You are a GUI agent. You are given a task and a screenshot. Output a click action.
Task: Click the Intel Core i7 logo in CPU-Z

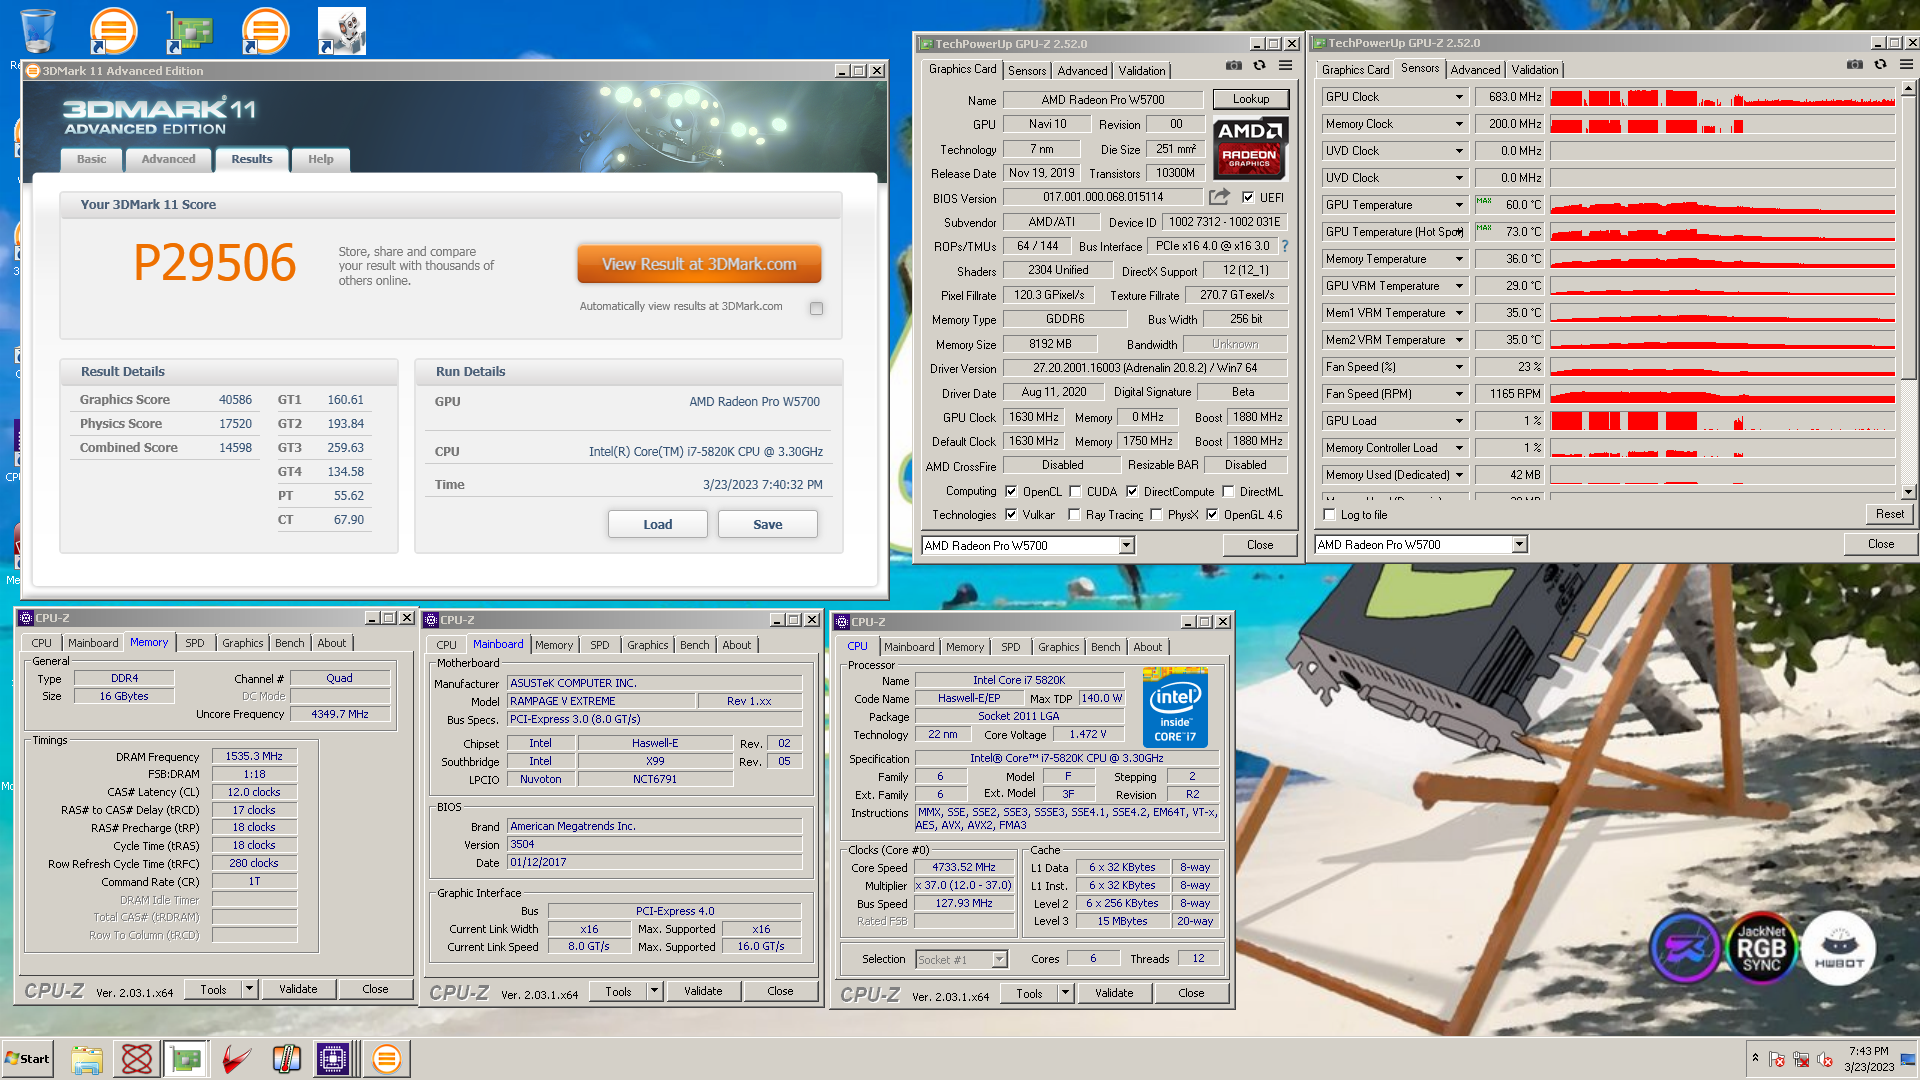(x=1175, y=707)
